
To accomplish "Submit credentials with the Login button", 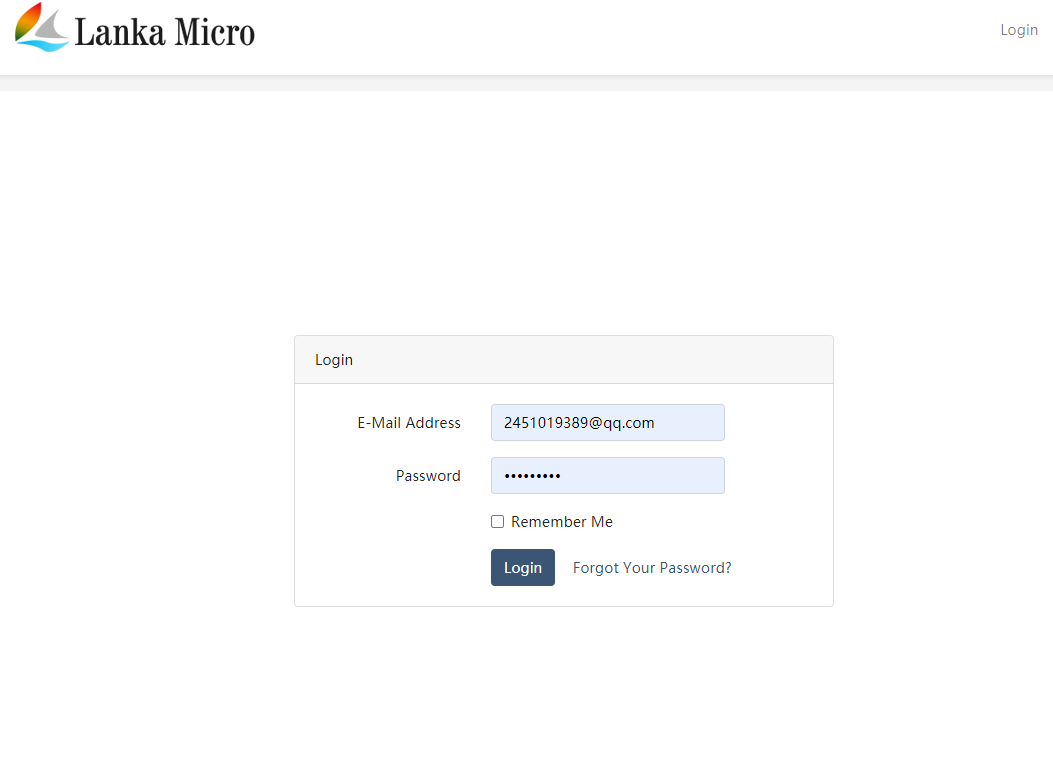I will (x=522, y=568).
